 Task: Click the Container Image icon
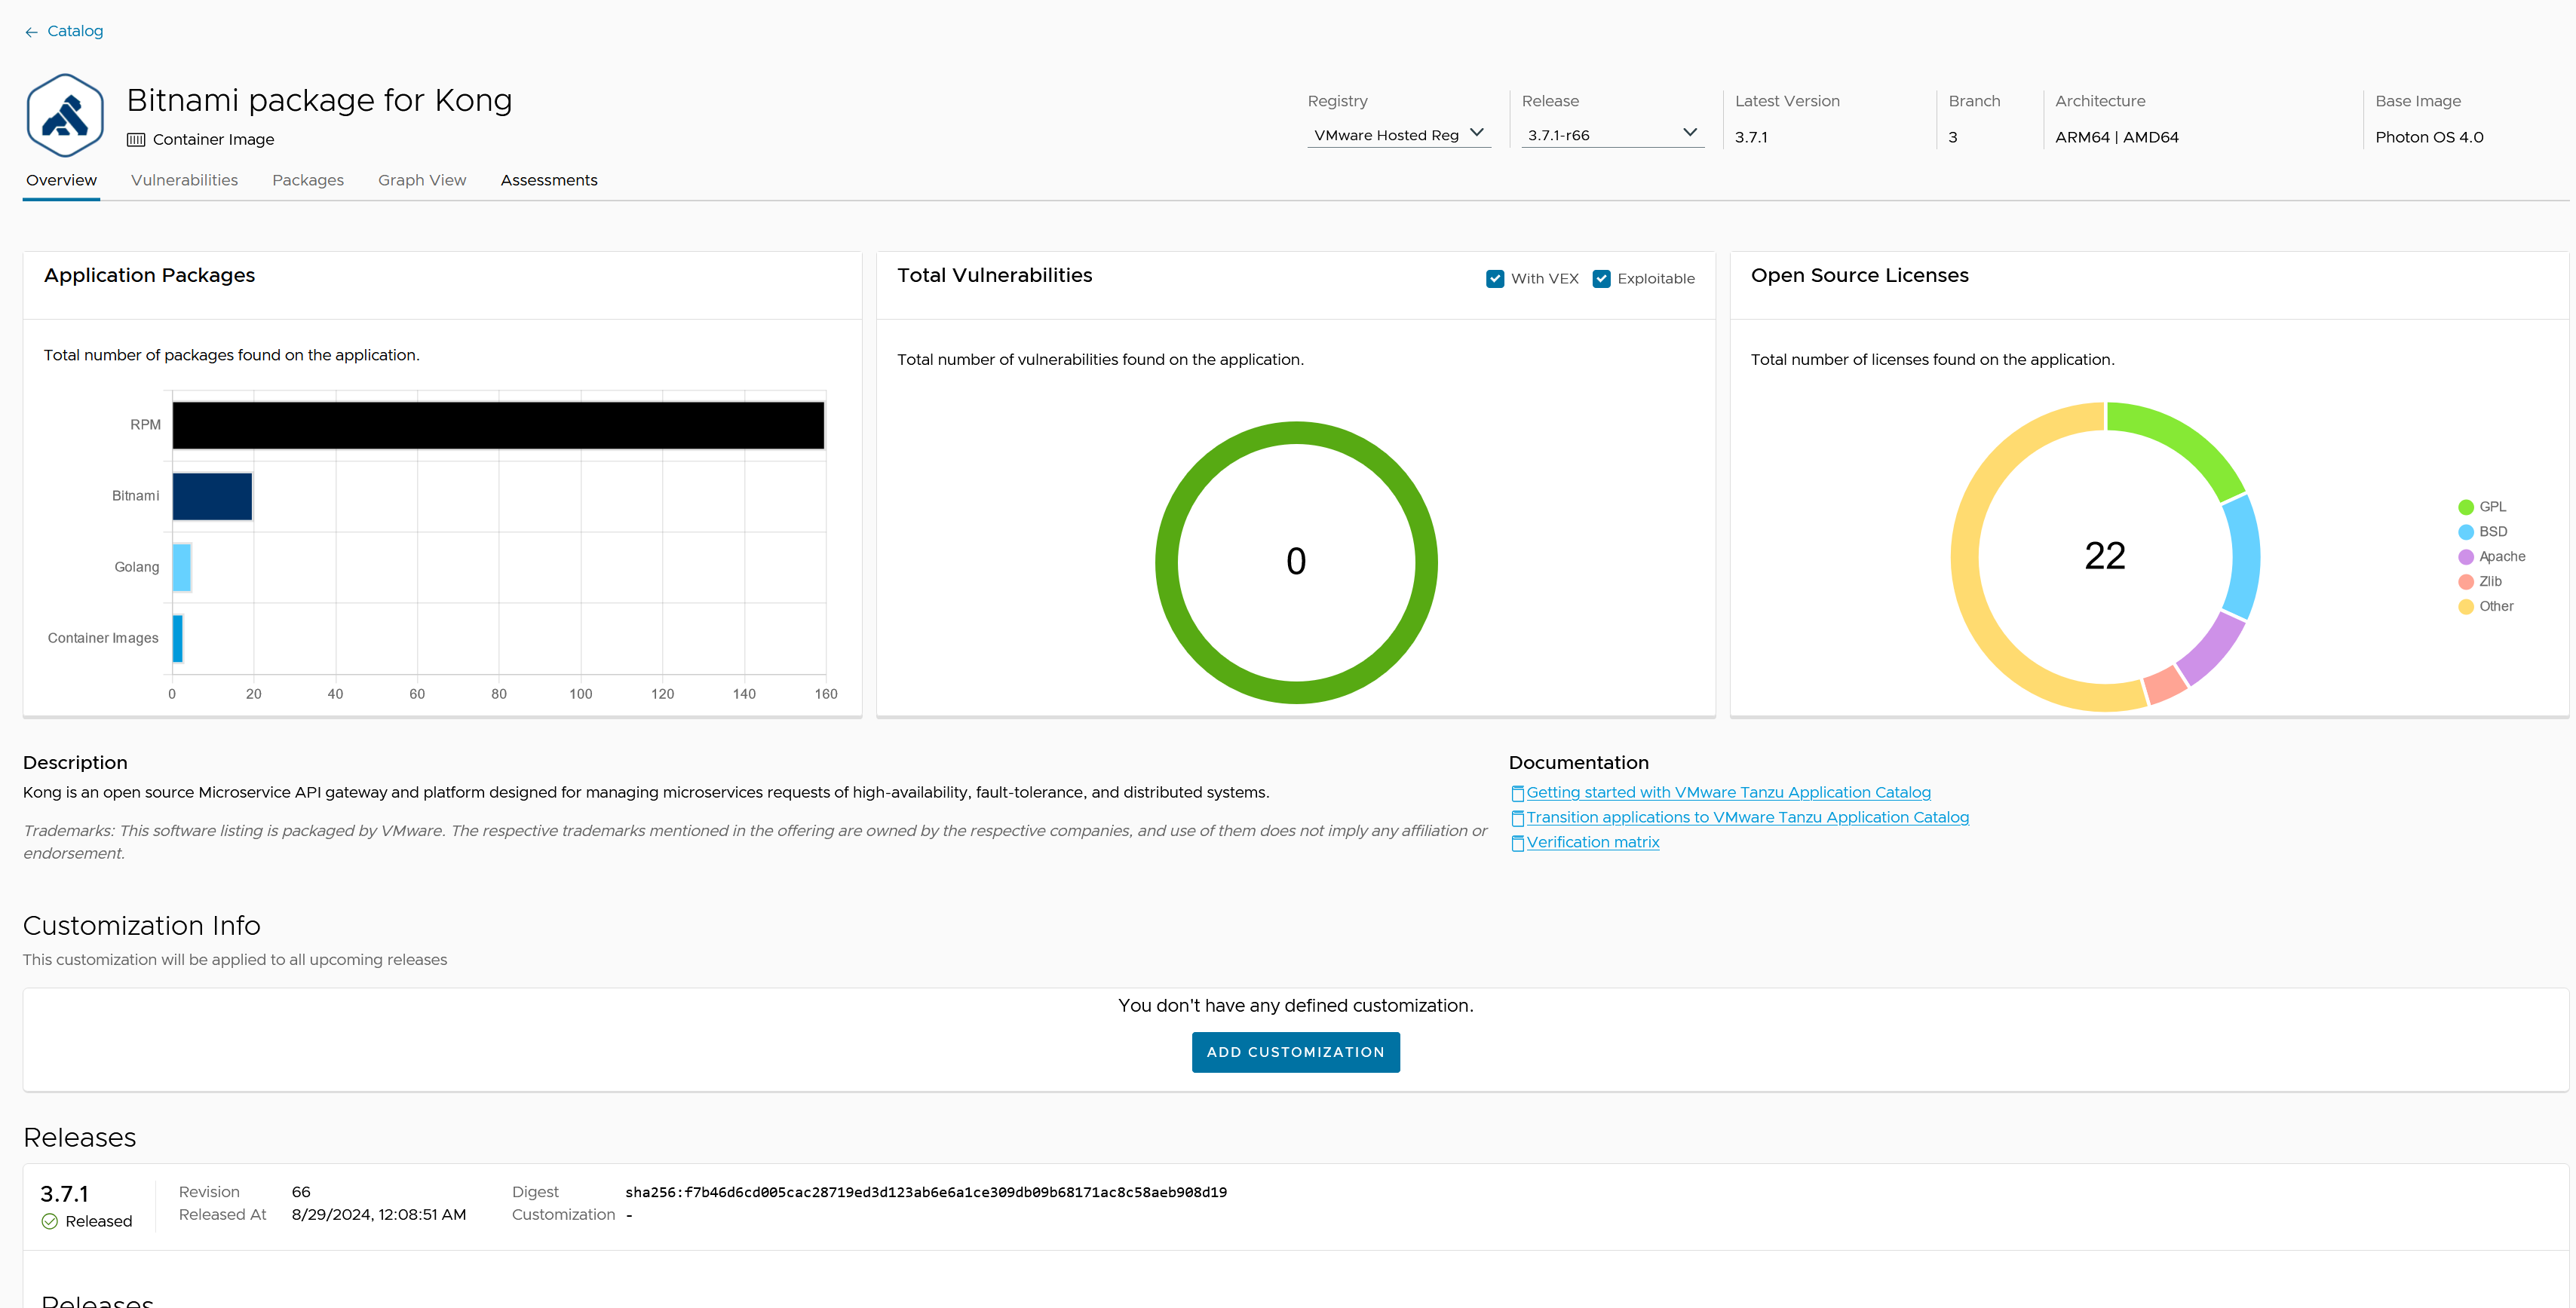click(x=136, y=140)
